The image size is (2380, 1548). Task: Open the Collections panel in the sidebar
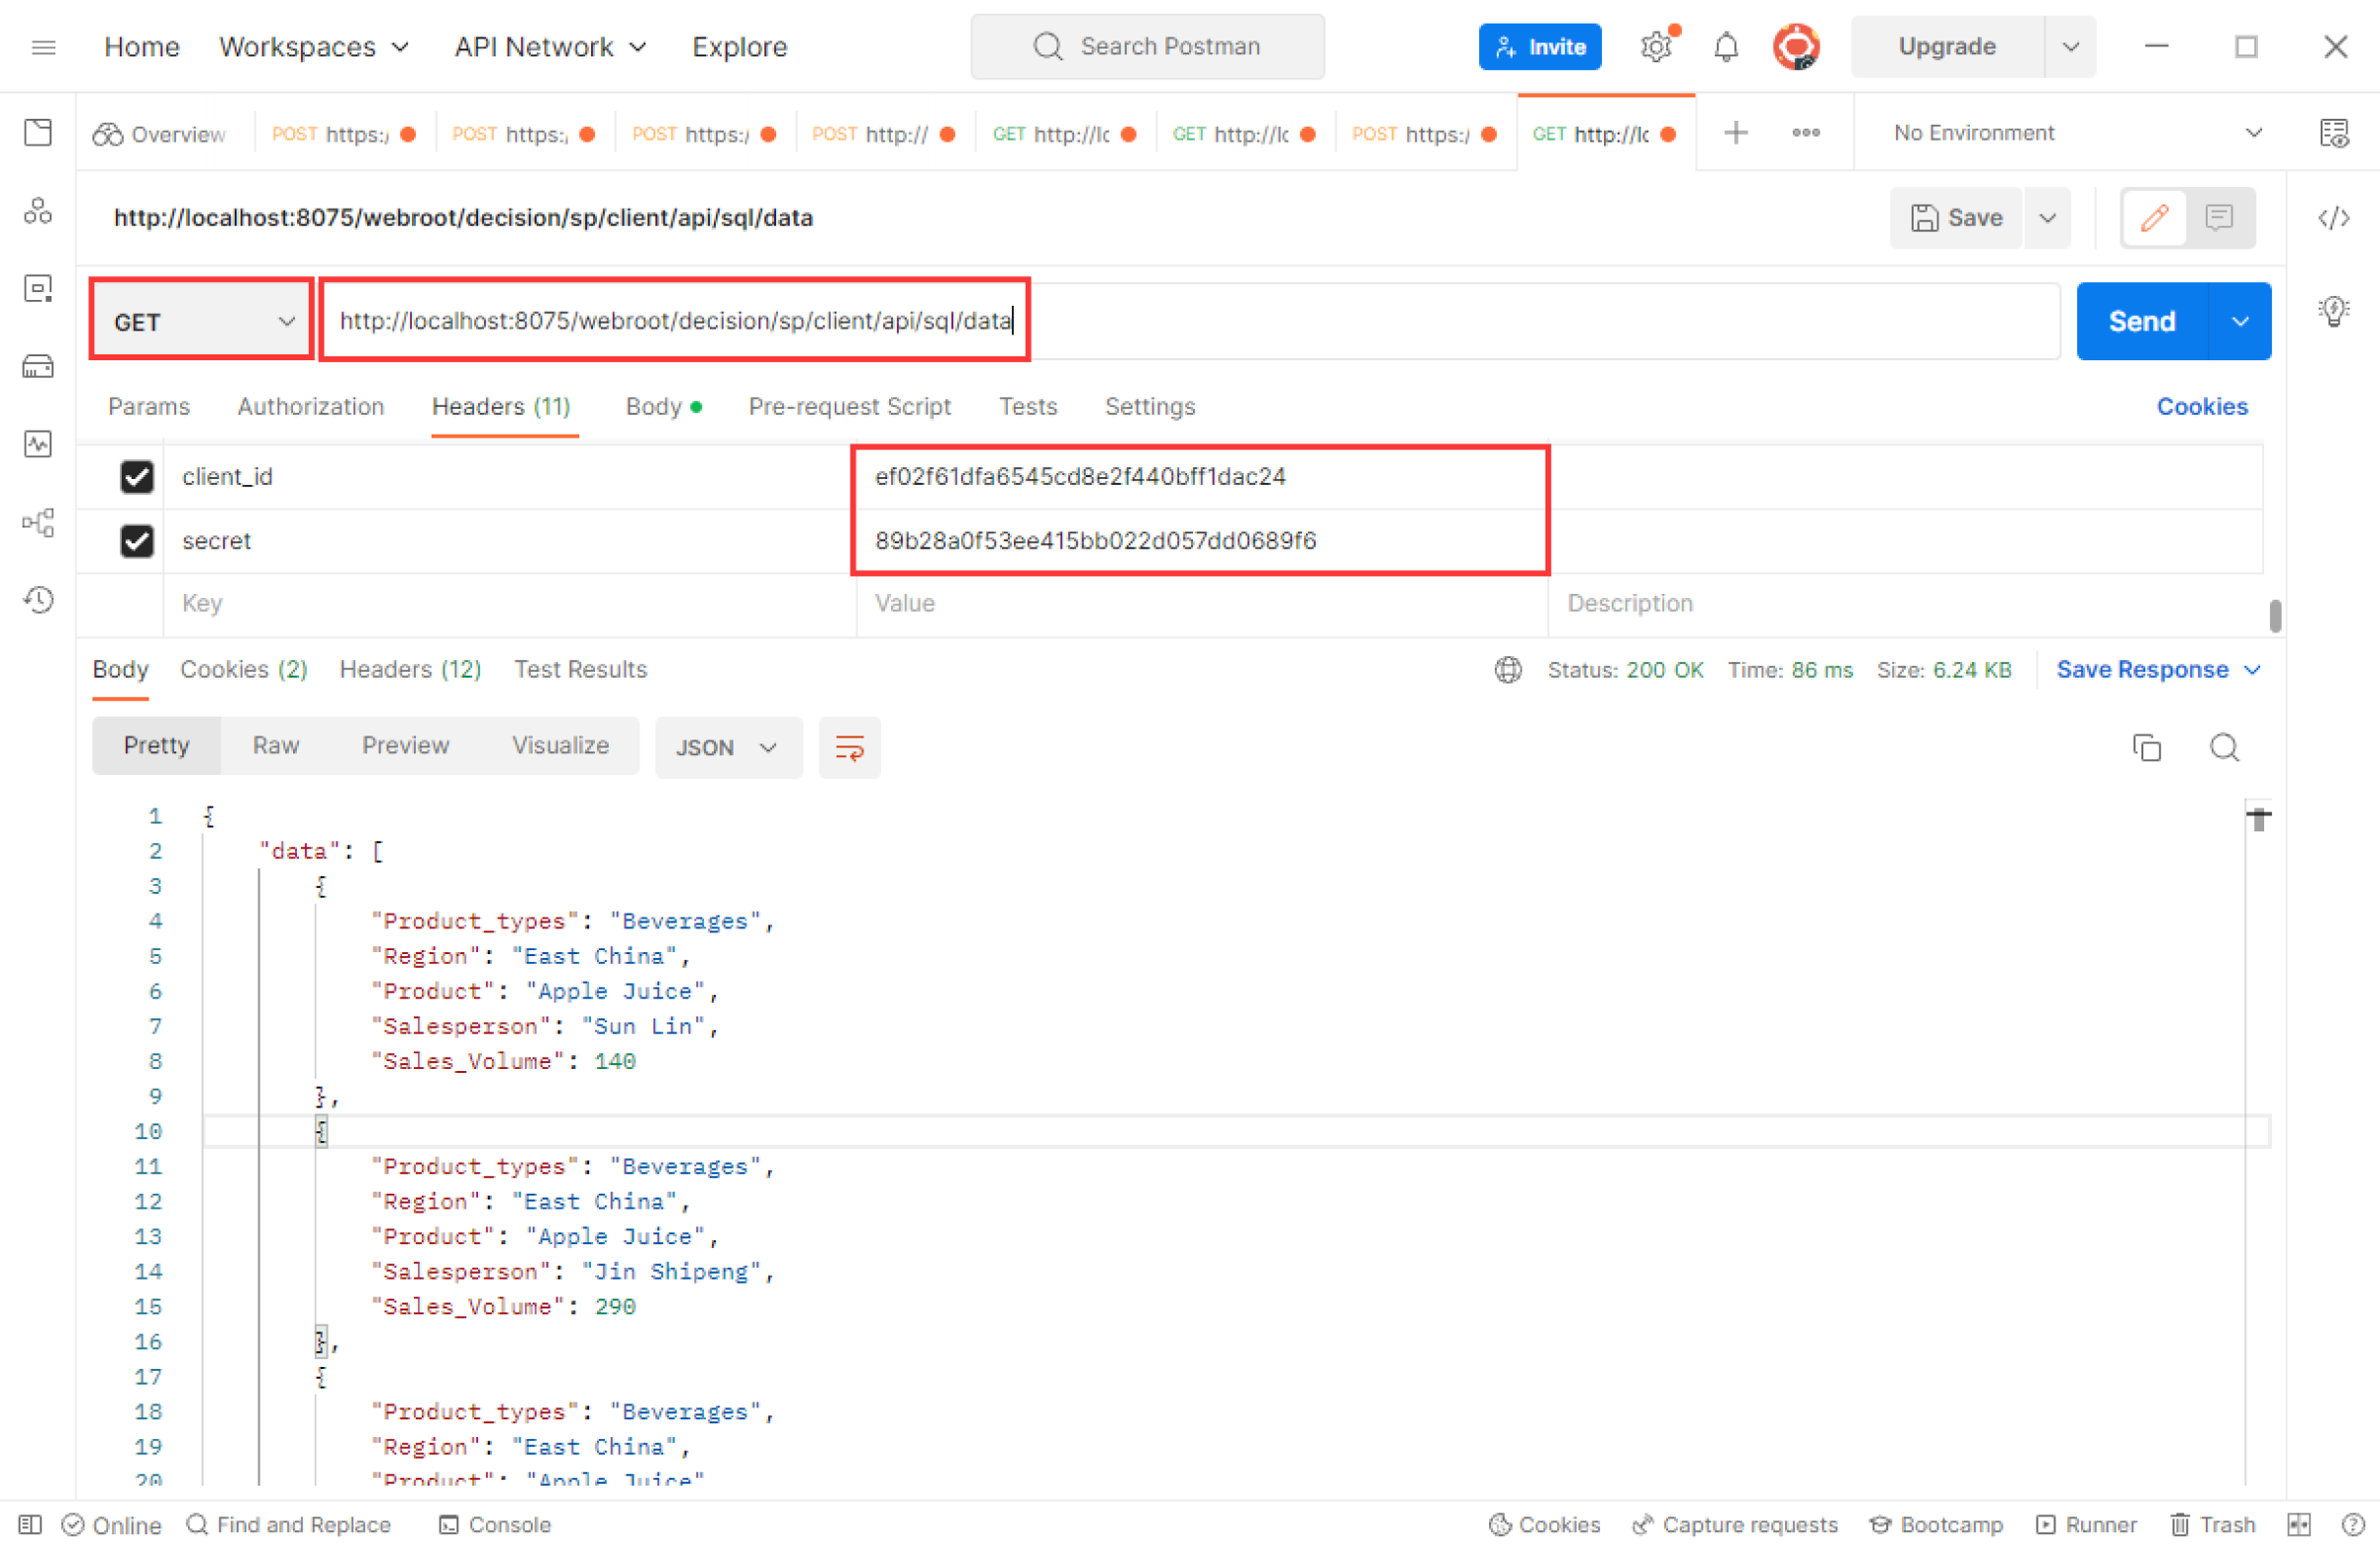point(37,132)
